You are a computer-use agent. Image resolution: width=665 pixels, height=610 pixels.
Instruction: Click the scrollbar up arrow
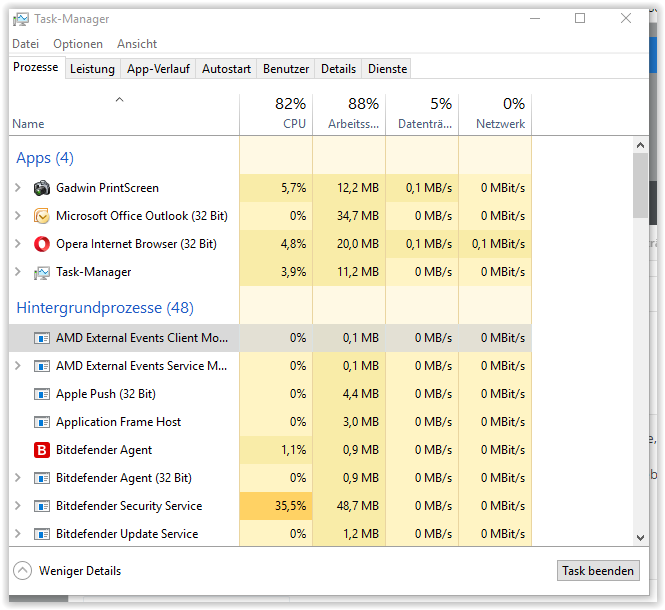[x=640, y=145]
